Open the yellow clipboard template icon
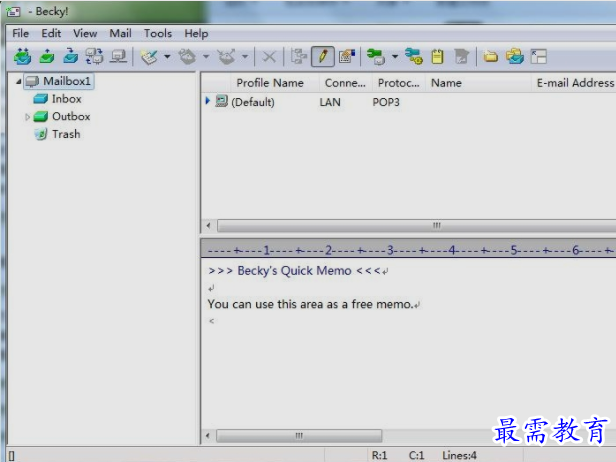Image resolution: width=616 pixels, height=462 pixels. 437,57
